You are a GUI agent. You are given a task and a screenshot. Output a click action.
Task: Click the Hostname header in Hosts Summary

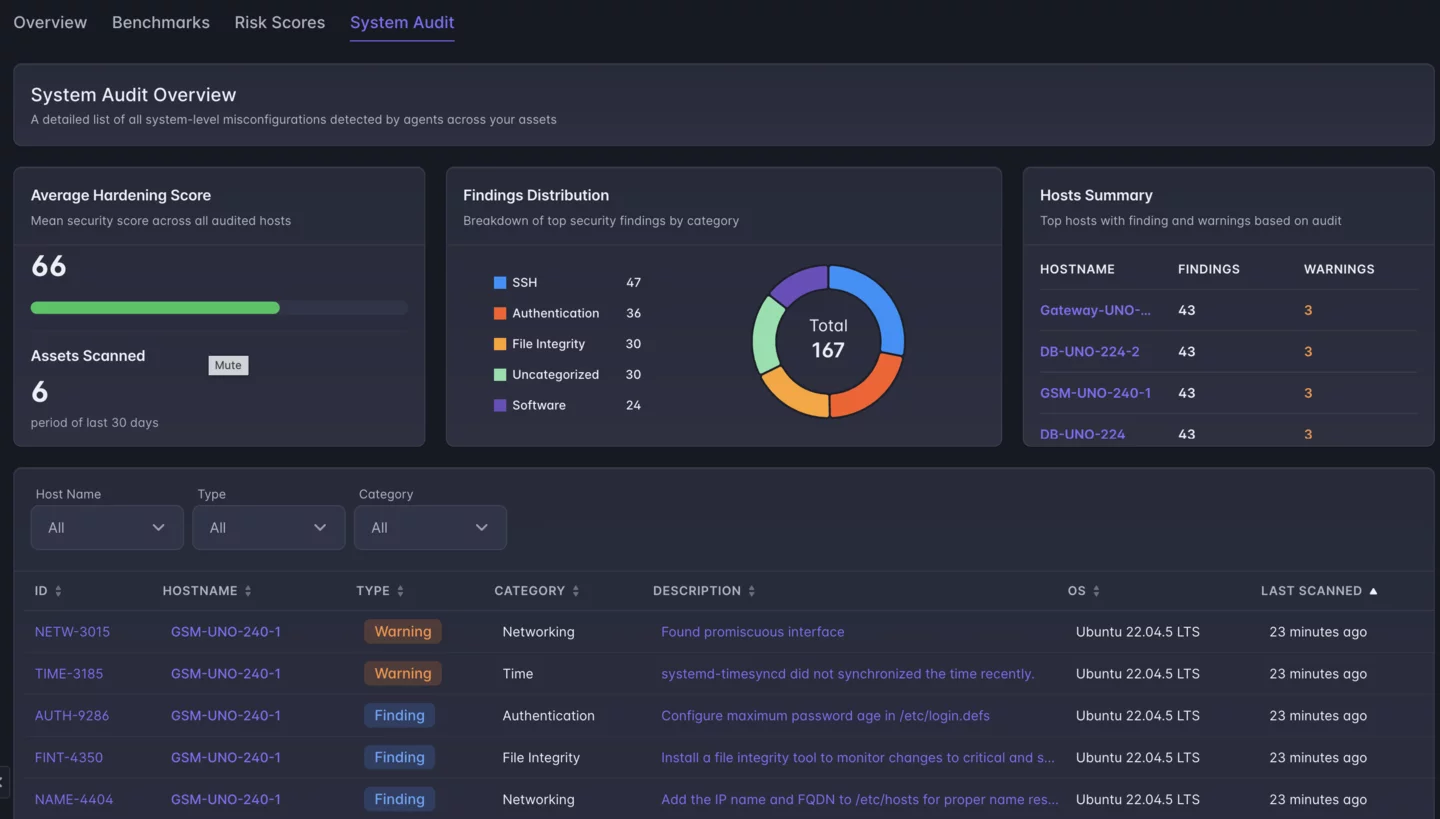pos(1077,269)
